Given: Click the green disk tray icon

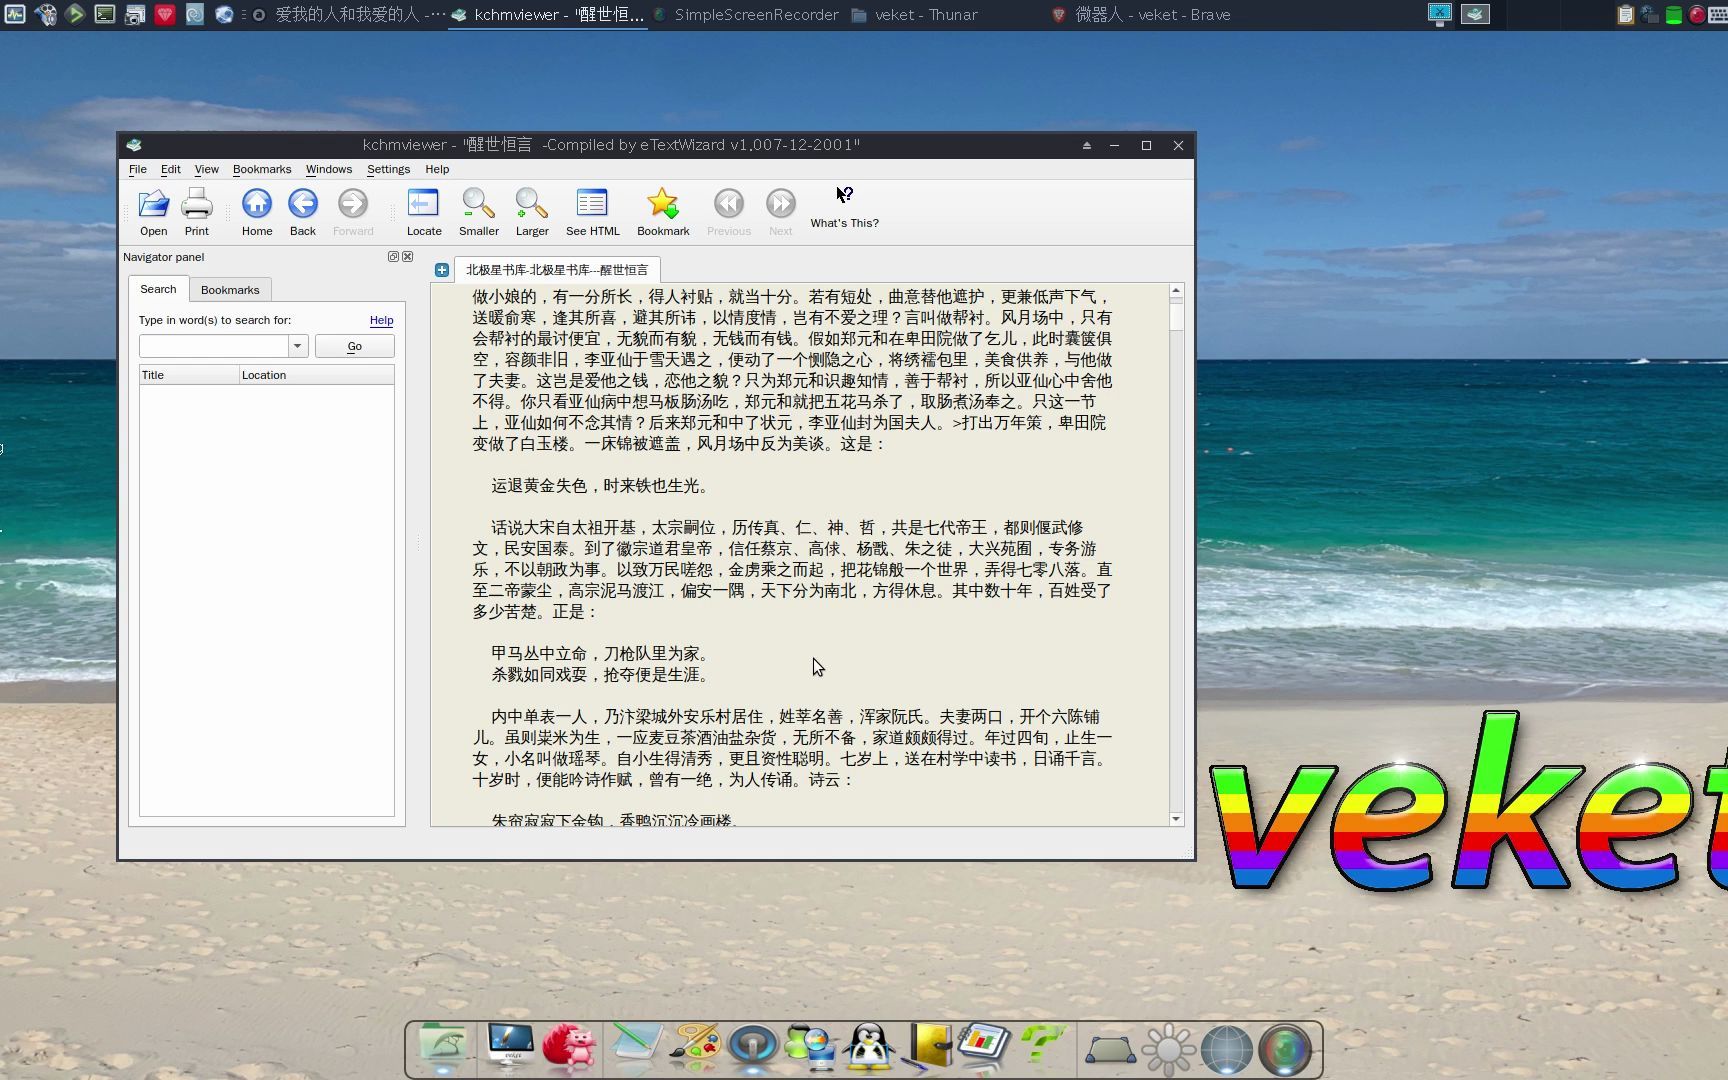Looking at the screenshot, I should 1673,14.
